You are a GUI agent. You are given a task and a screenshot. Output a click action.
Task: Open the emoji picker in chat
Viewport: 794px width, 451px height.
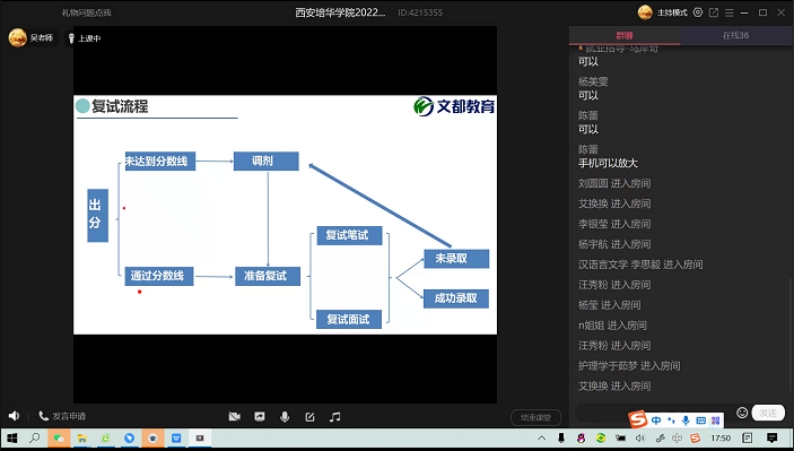[x=742, y=412]
